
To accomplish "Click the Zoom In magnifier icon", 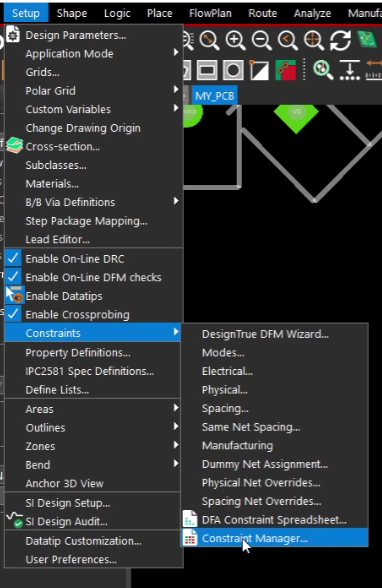I will pos(235,40).
